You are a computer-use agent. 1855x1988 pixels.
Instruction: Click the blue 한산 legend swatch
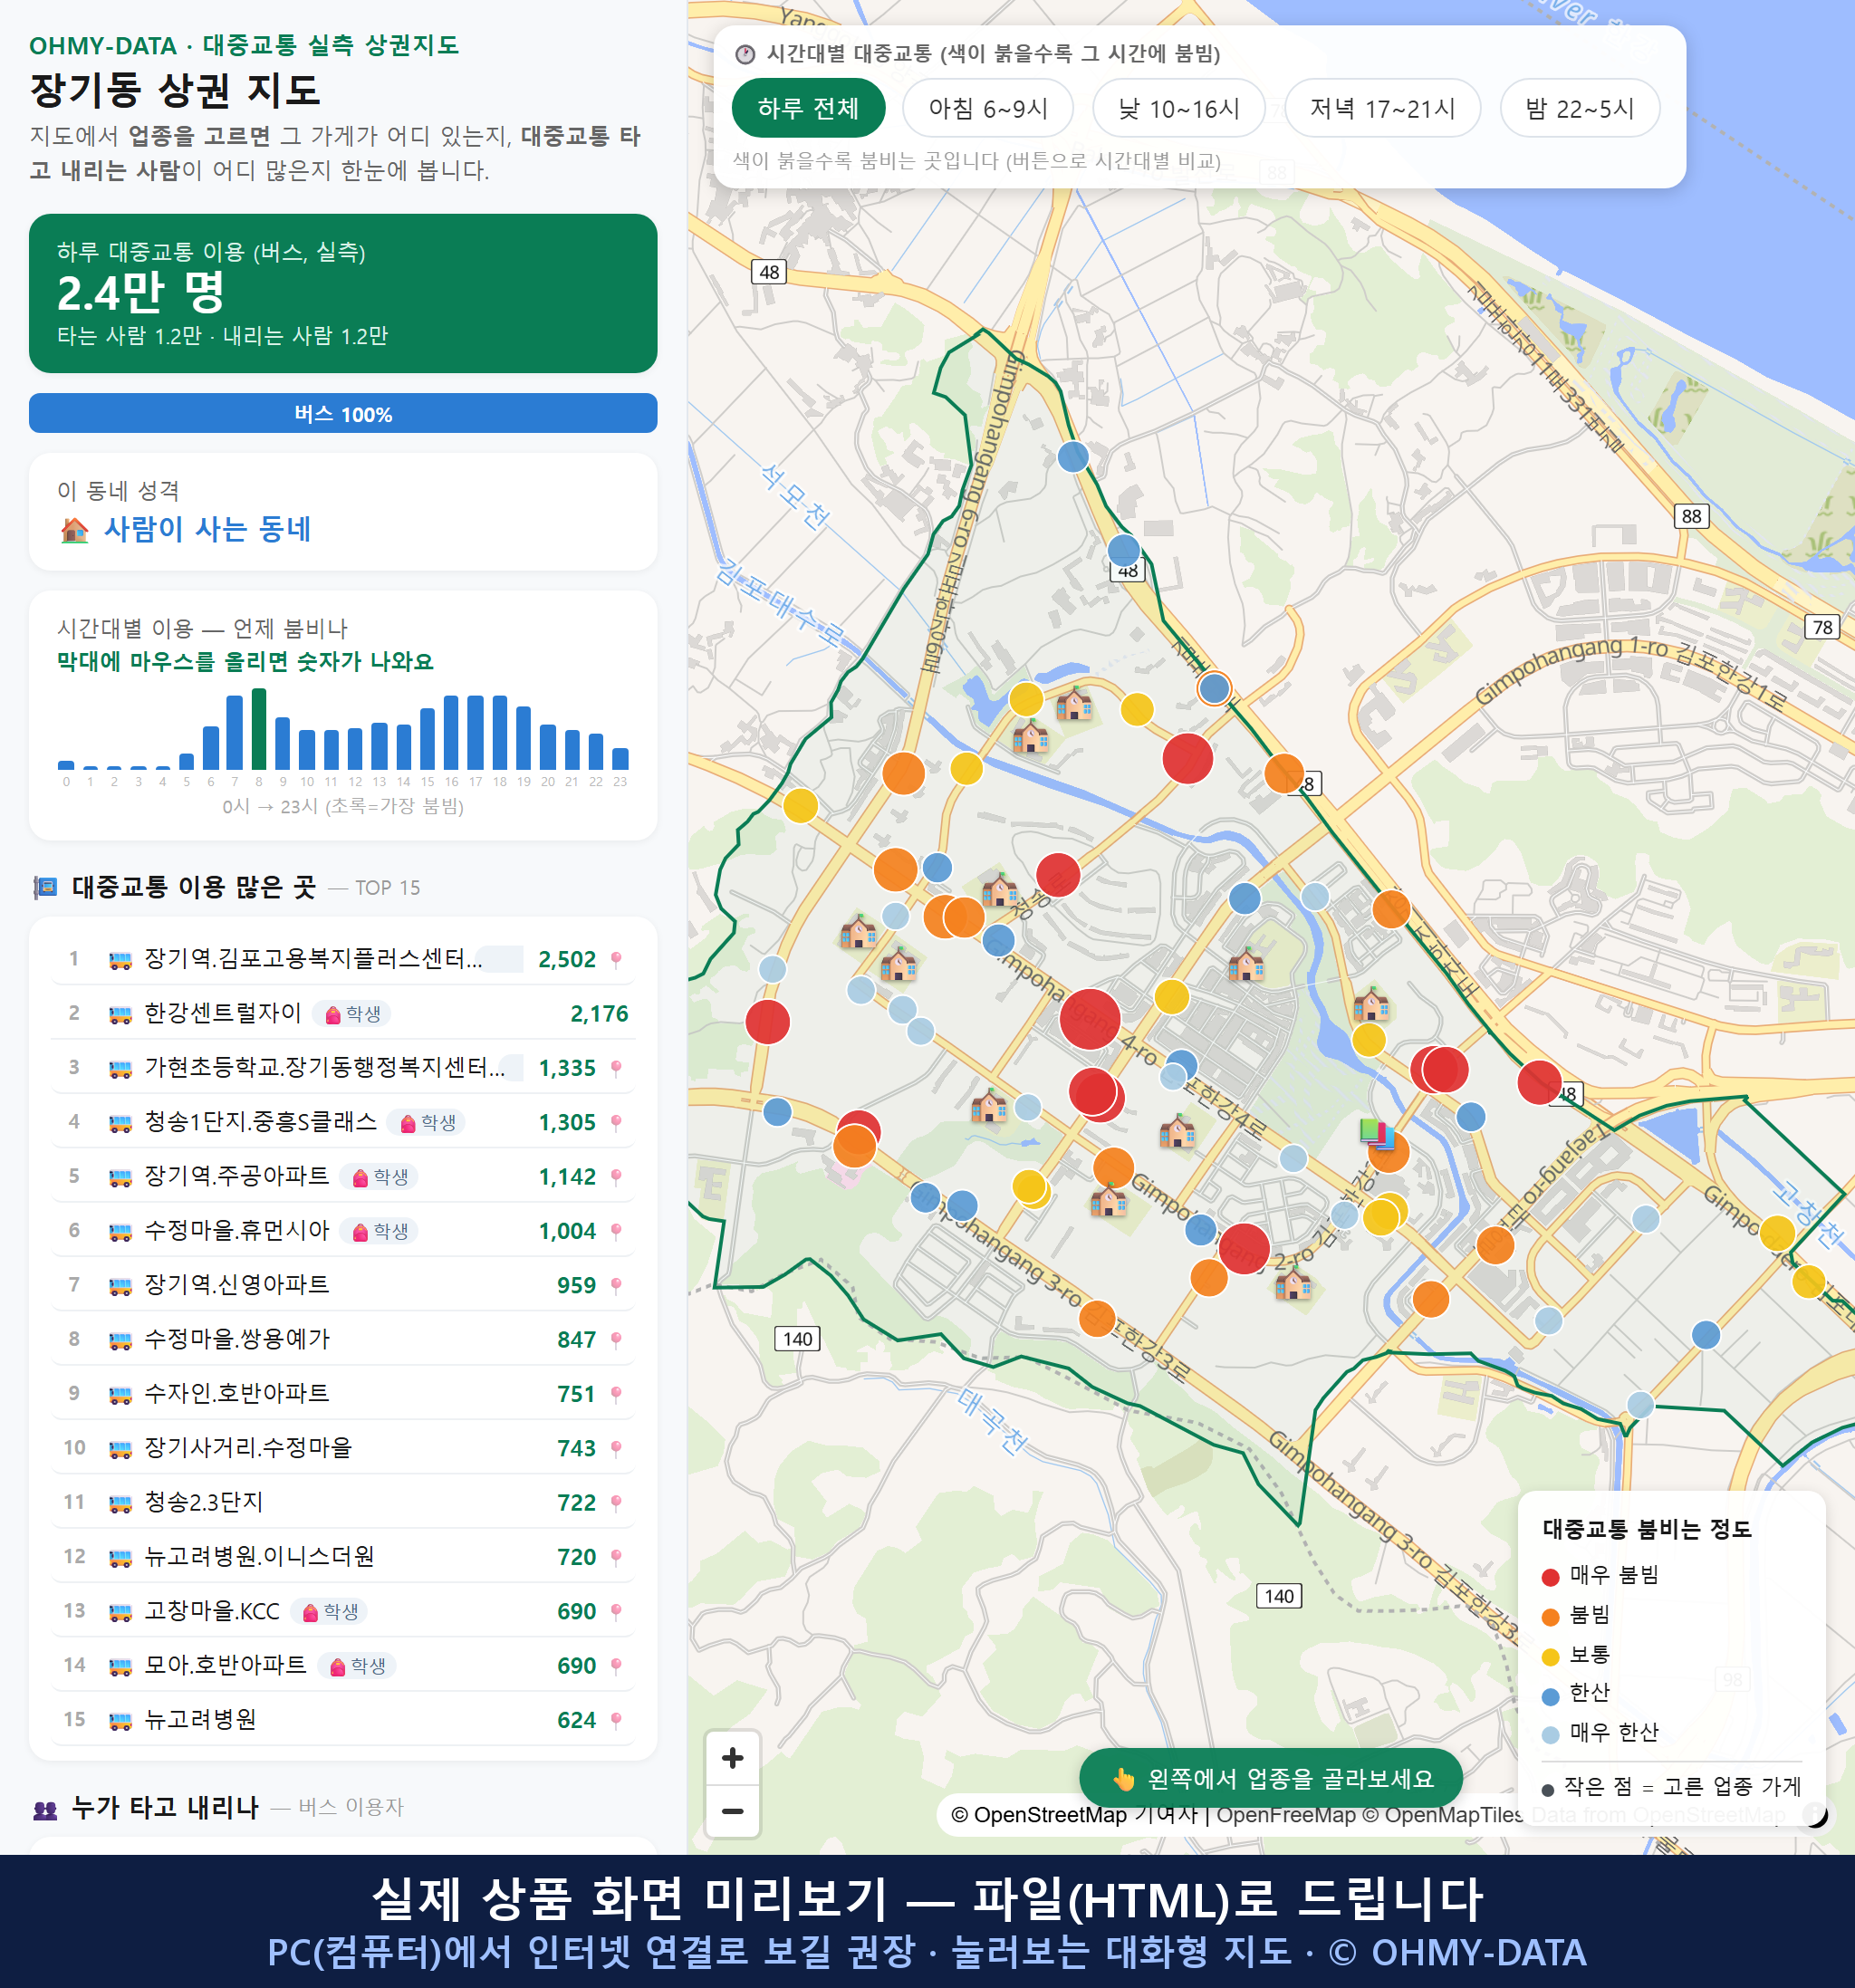click(x=1550, y=1696)
